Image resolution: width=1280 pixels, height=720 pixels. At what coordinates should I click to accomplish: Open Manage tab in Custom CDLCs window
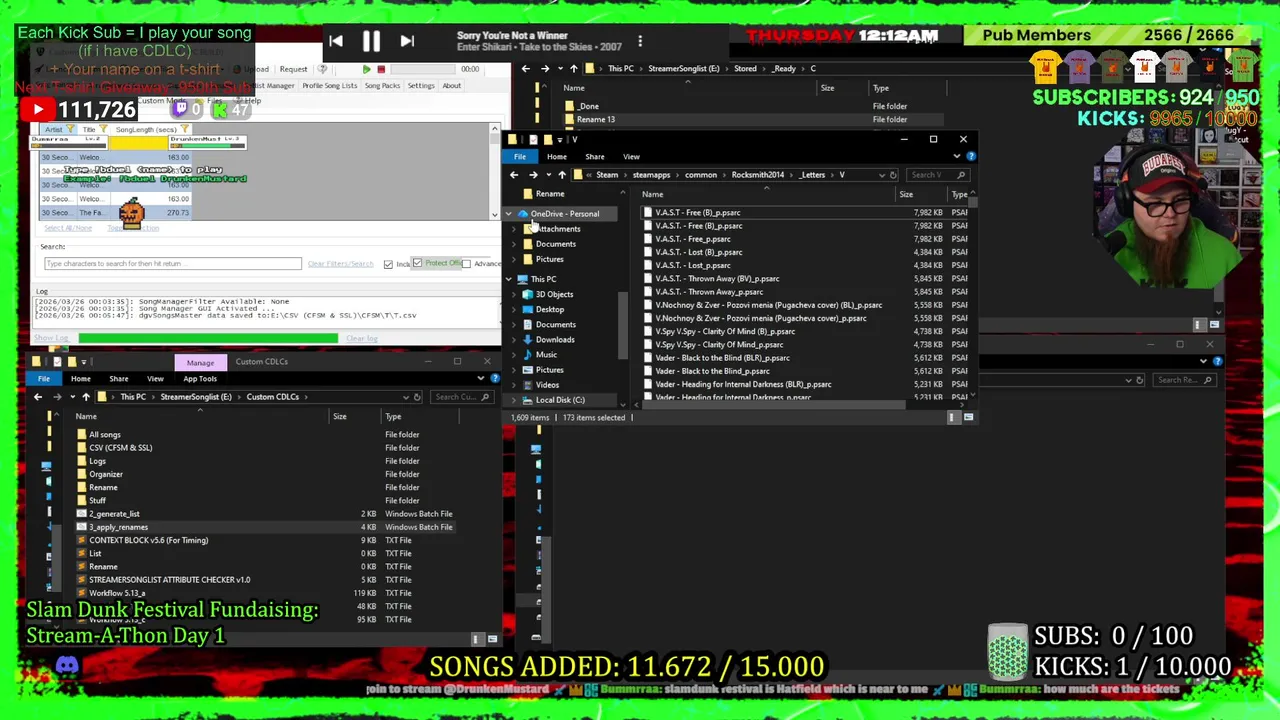(x=200, y=362)
